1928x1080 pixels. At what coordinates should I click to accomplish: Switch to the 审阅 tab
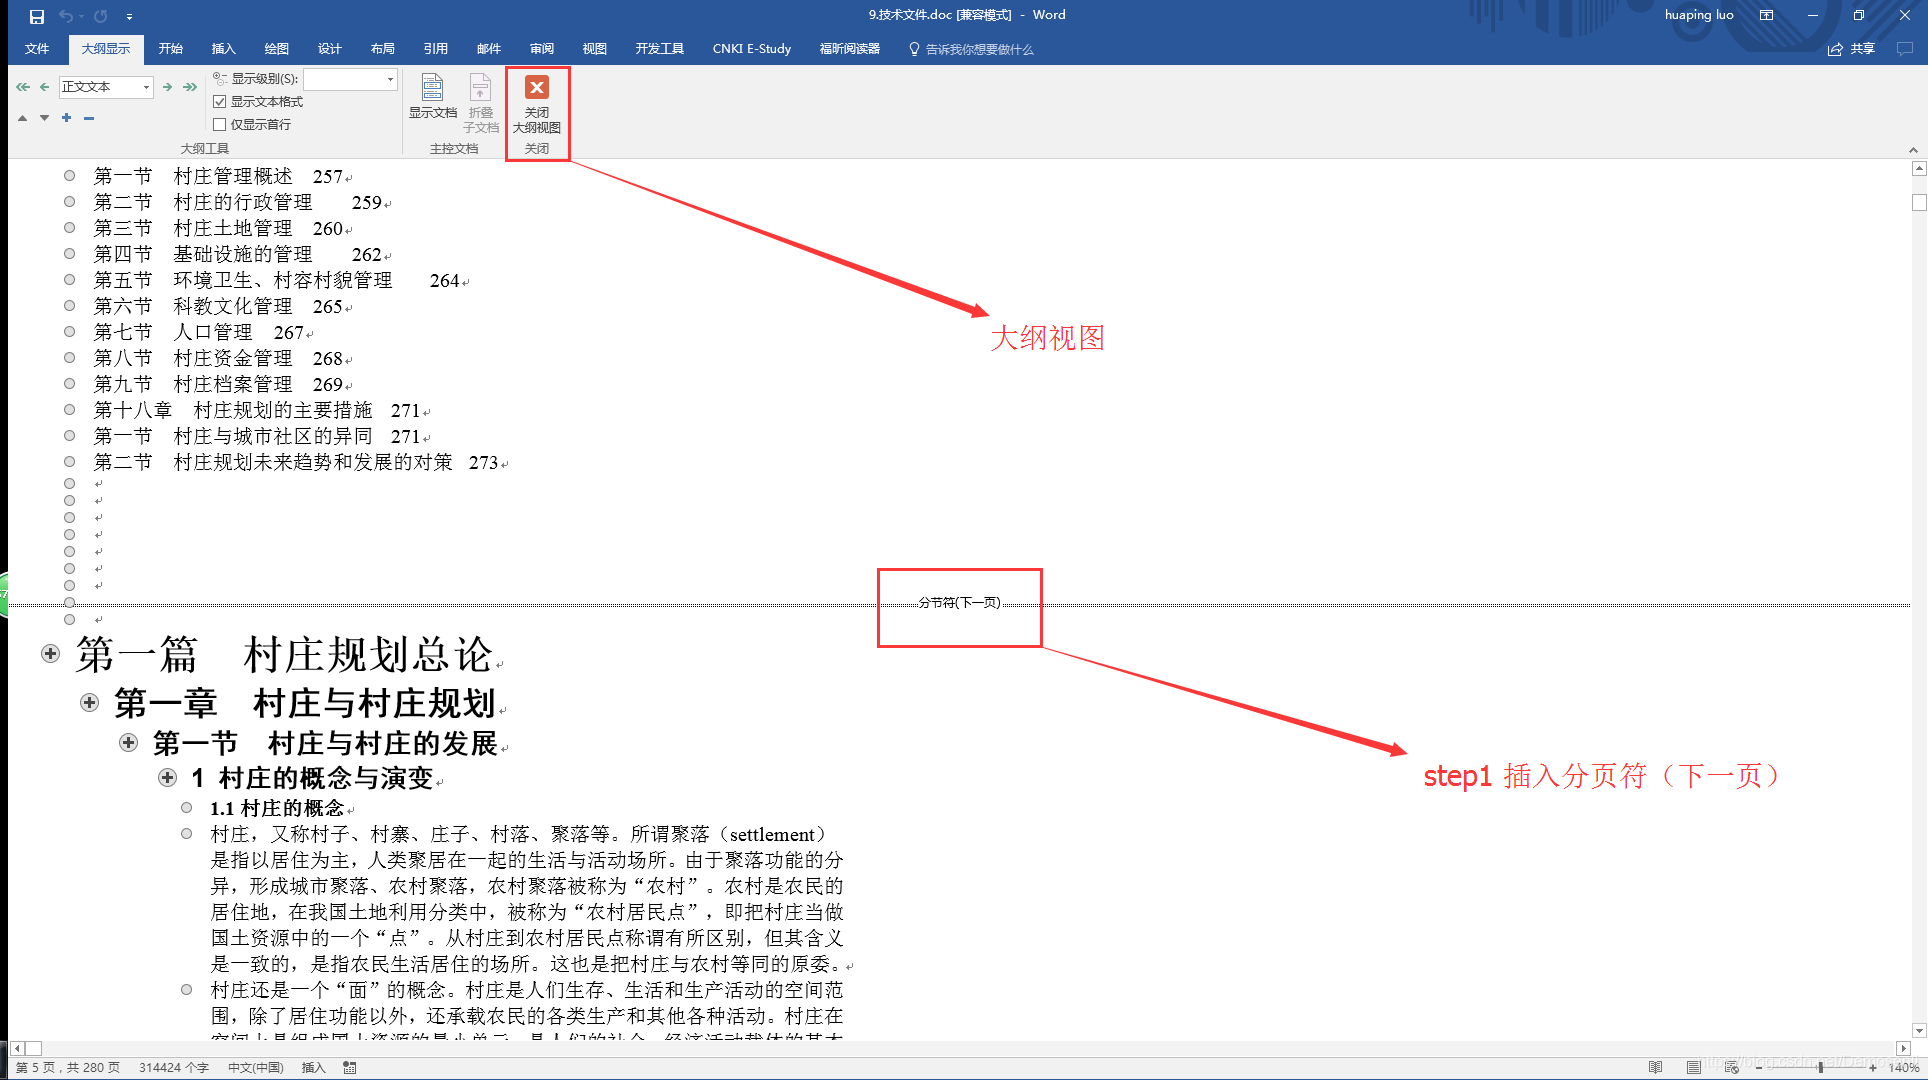click(x=542, y=49)
